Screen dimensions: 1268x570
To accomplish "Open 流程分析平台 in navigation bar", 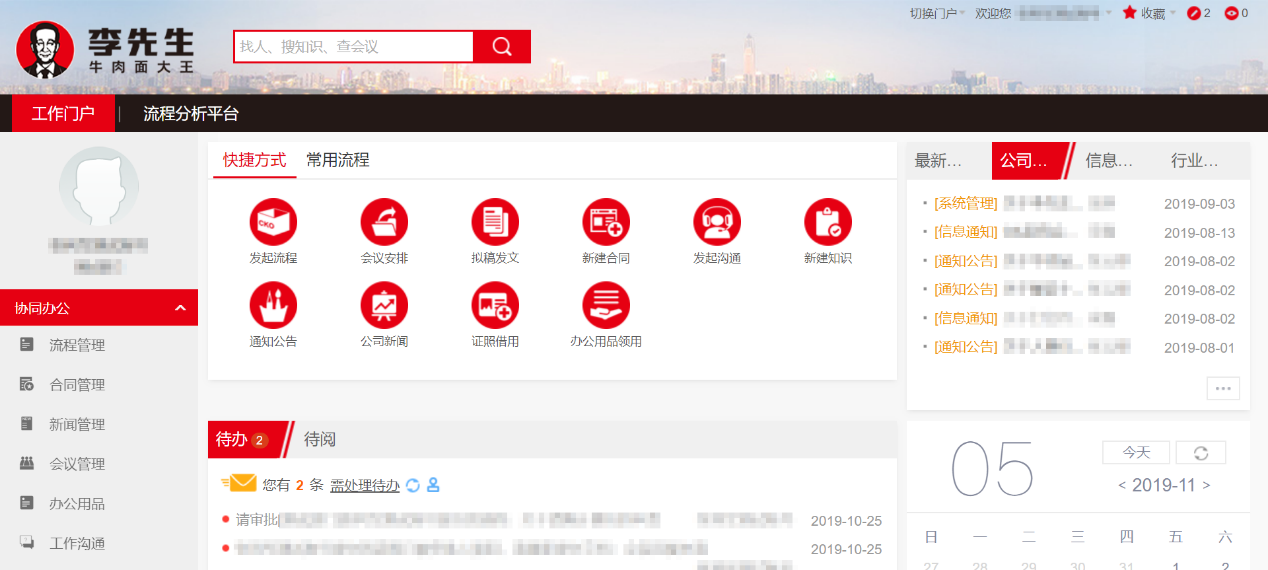I will [191, 114].
